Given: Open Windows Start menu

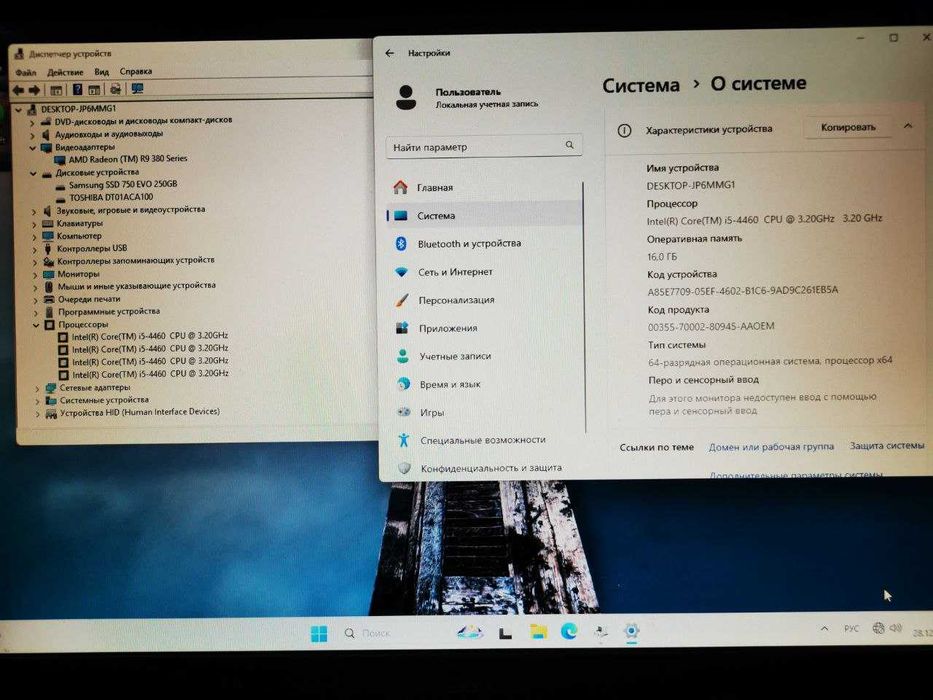Looking at the screenshot, I should (x=319, y=634).
